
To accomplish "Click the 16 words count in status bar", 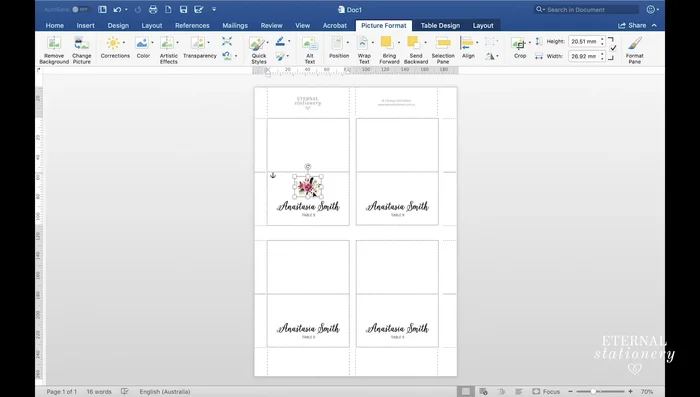I will click(99, 392).
